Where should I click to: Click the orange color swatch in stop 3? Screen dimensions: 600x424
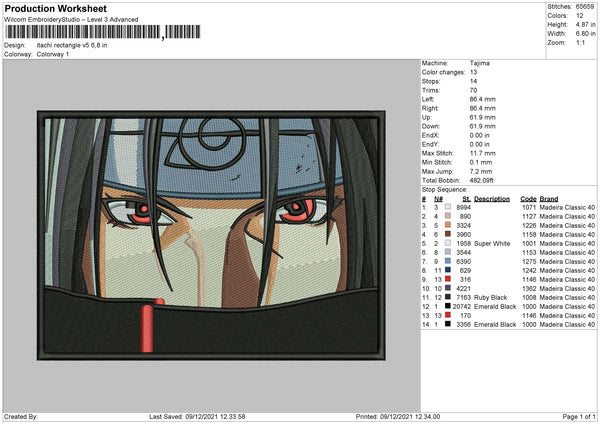(448, 225)
